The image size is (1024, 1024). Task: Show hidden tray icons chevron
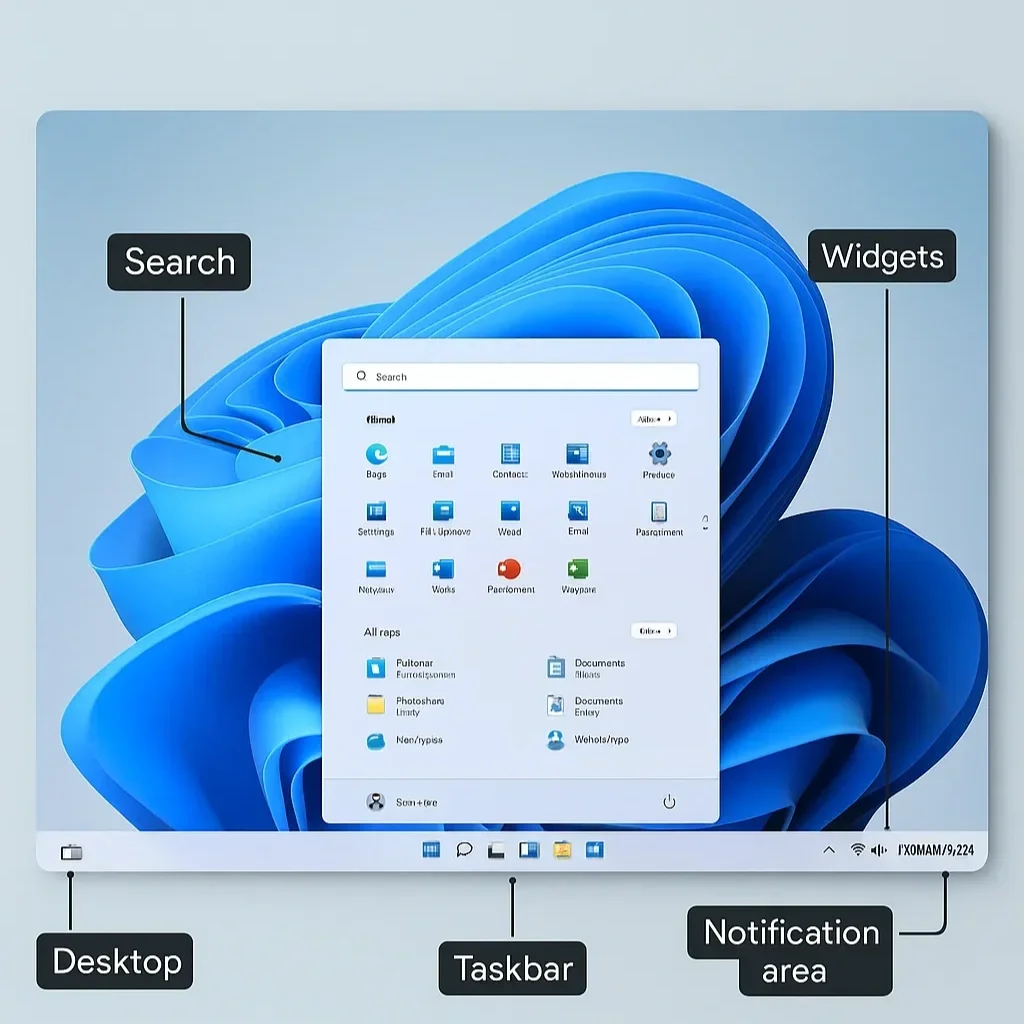coord(829,850)
